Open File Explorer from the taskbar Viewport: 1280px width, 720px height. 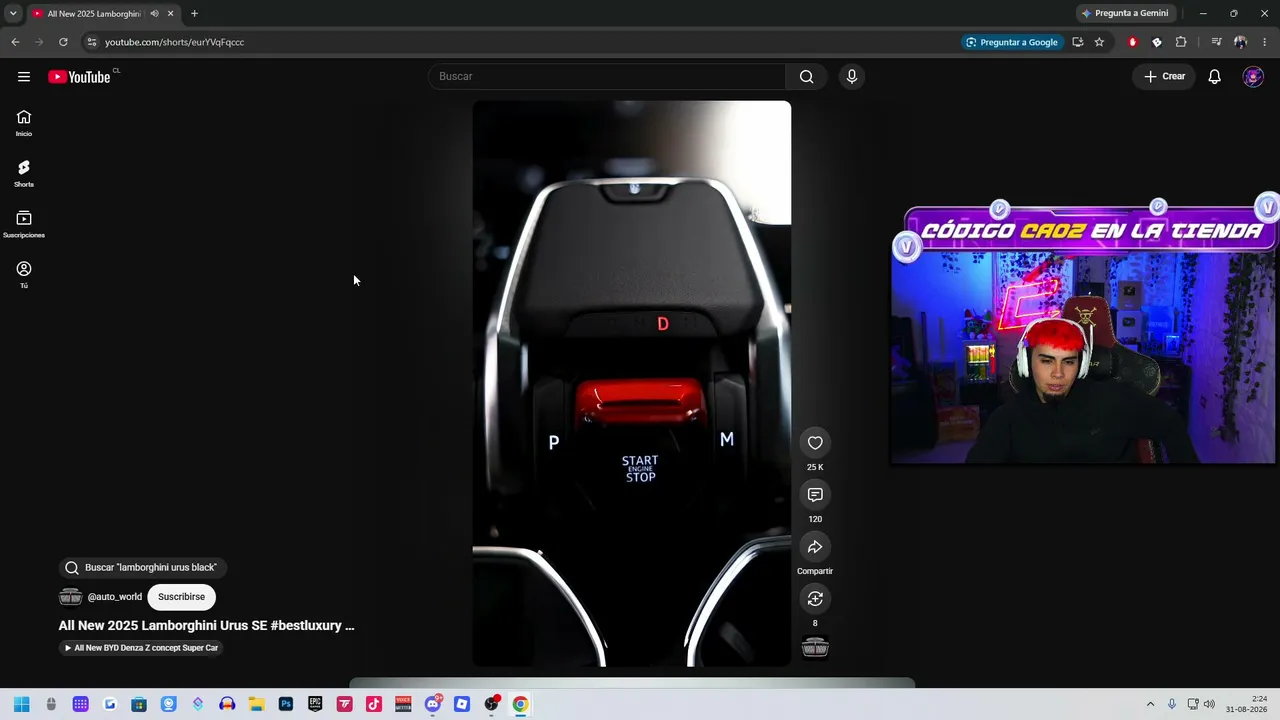256,704
